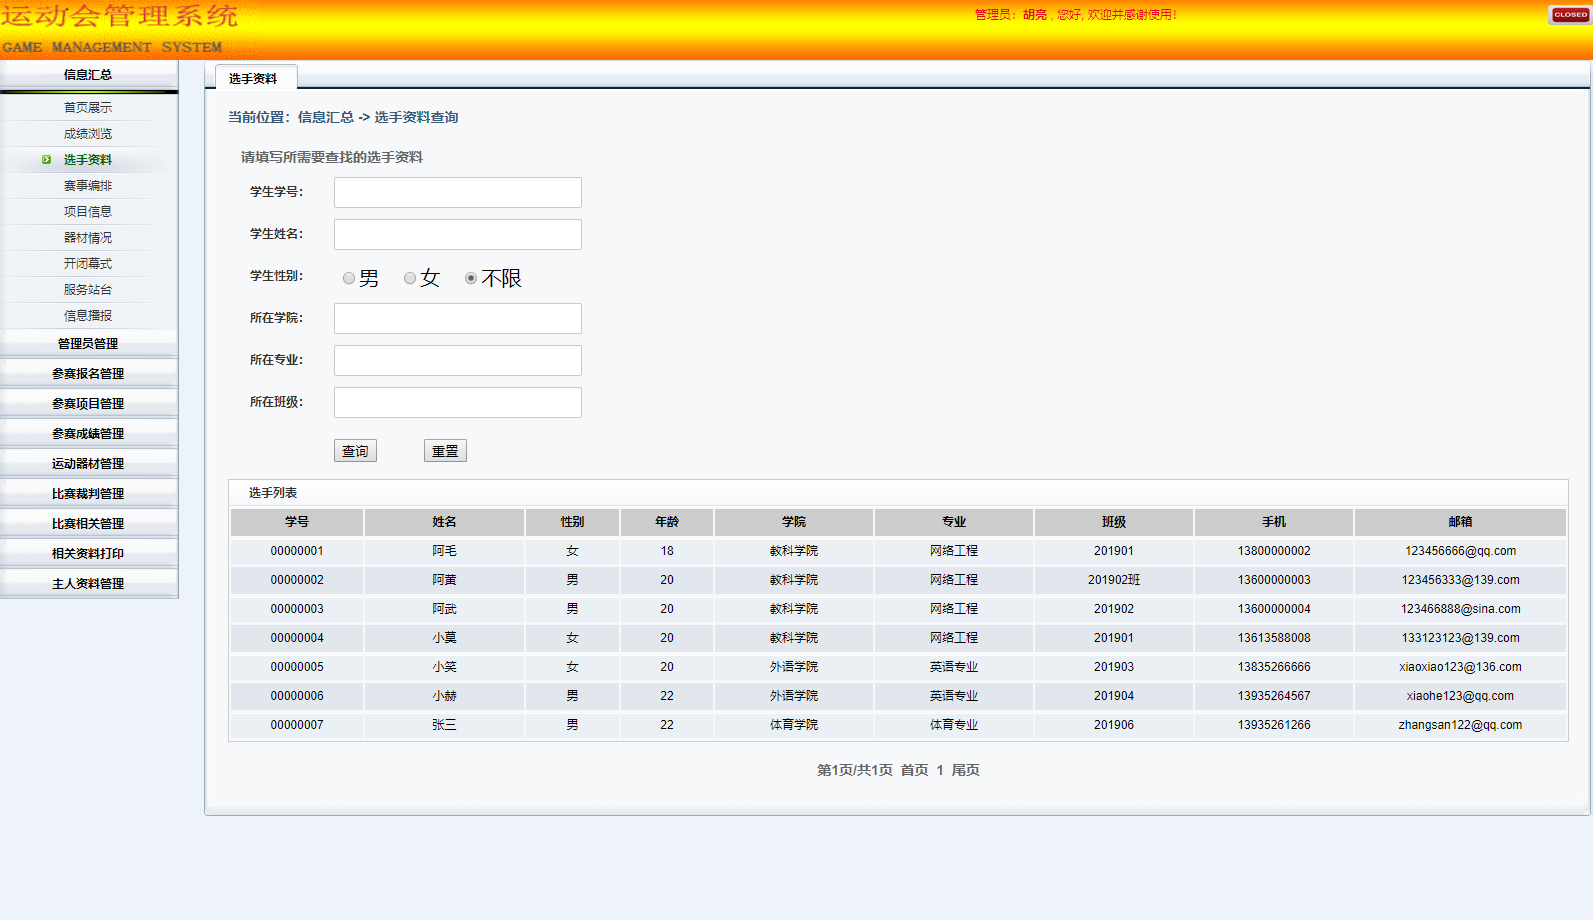The width and height of the screenshot is (1593, 920).
Task: Click student ID cell 00000005
Action: [x=297, y=667]
